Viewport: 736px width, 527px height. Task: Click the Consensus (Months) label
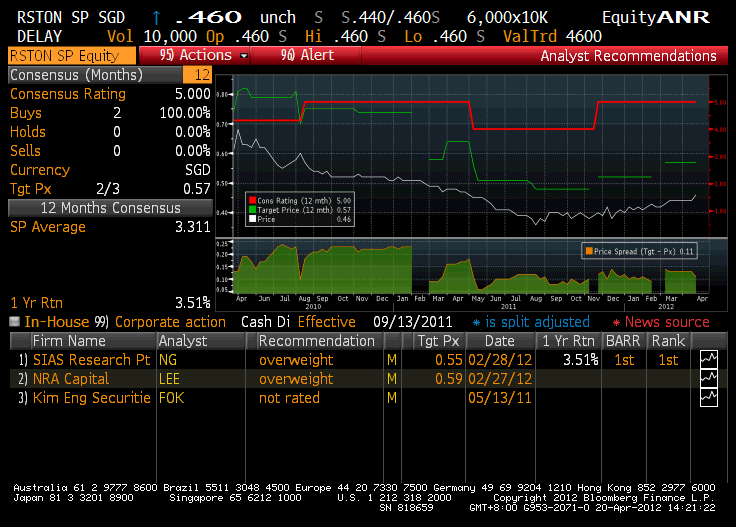[77, 75]
